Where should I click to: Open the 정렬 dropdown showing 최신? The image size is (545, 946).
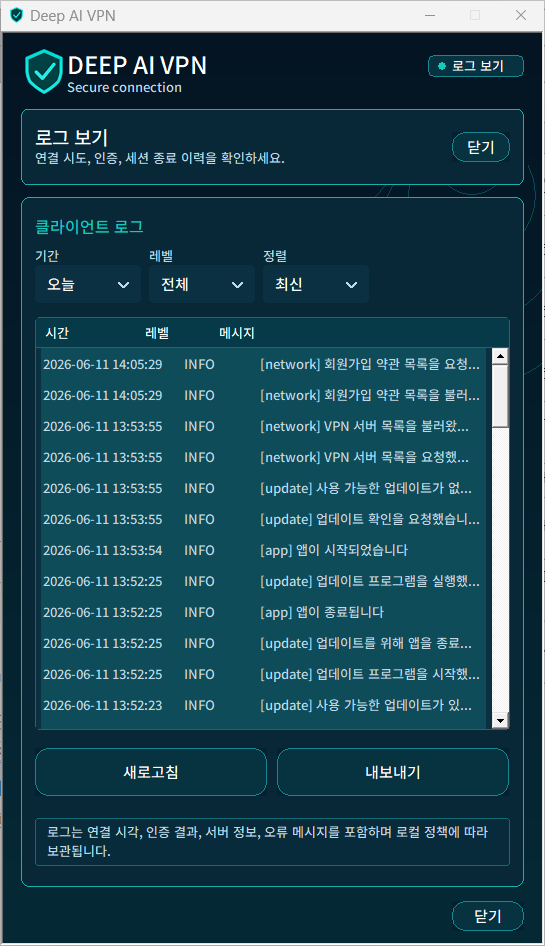[x=316, y=284]
